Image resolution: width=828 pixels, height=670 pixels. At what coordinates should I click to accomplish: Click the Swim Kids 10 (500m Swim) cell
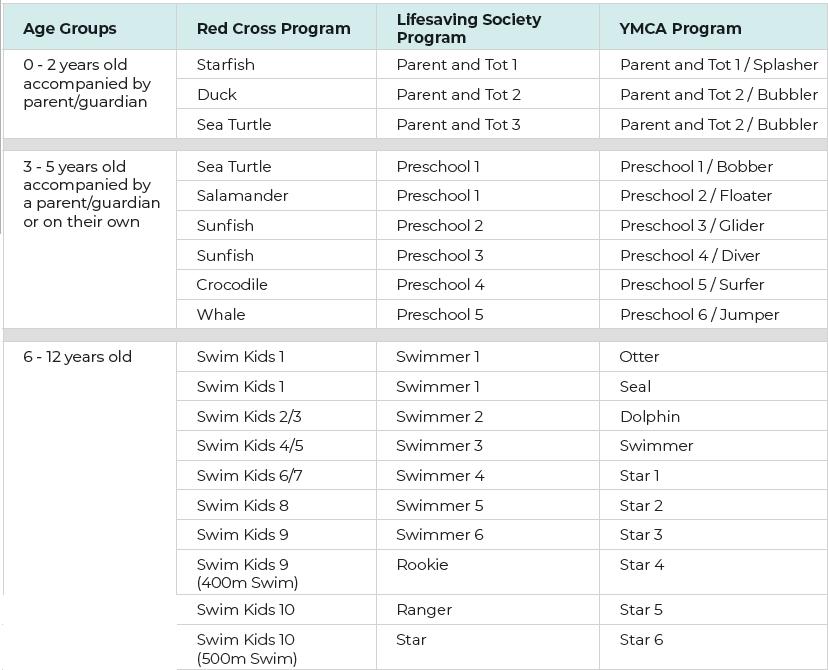247,649
